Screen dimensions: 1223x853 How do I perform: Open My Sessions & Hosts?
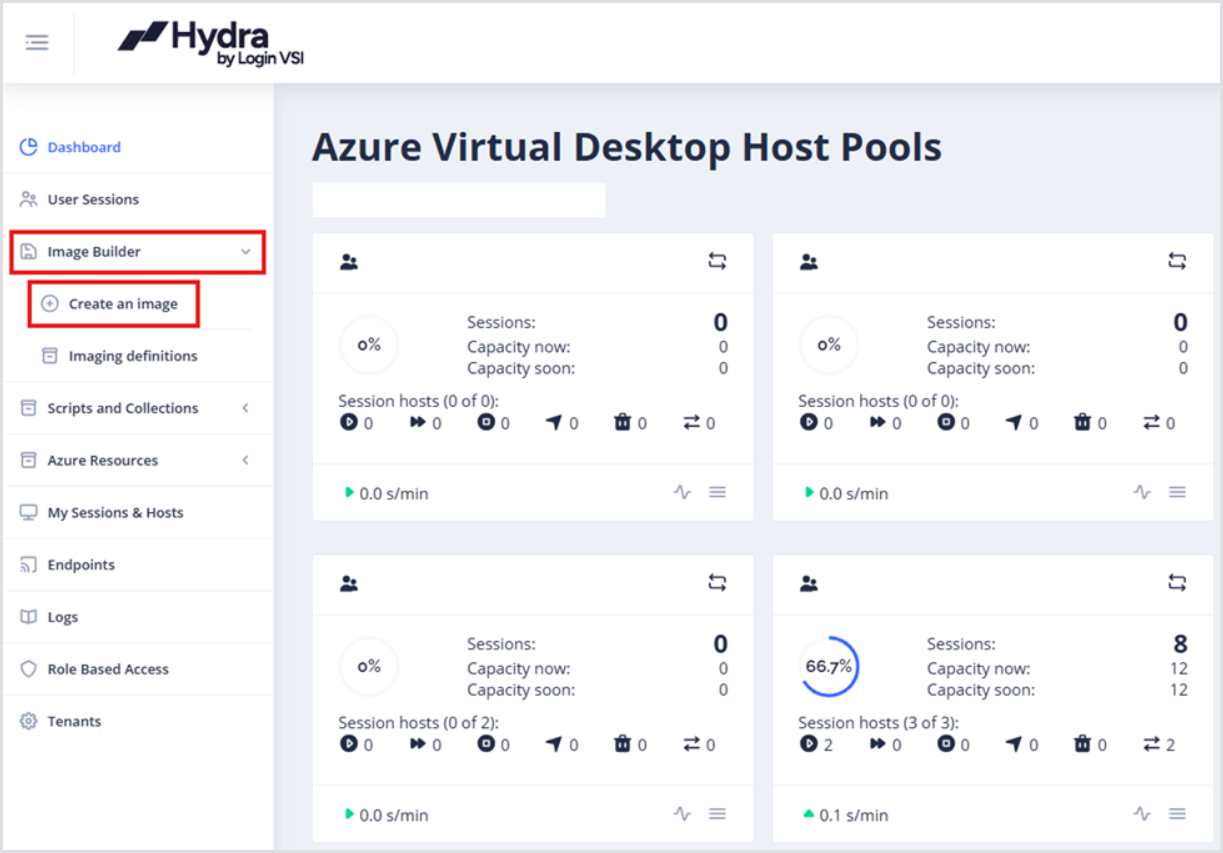click(x=115, y=512)
